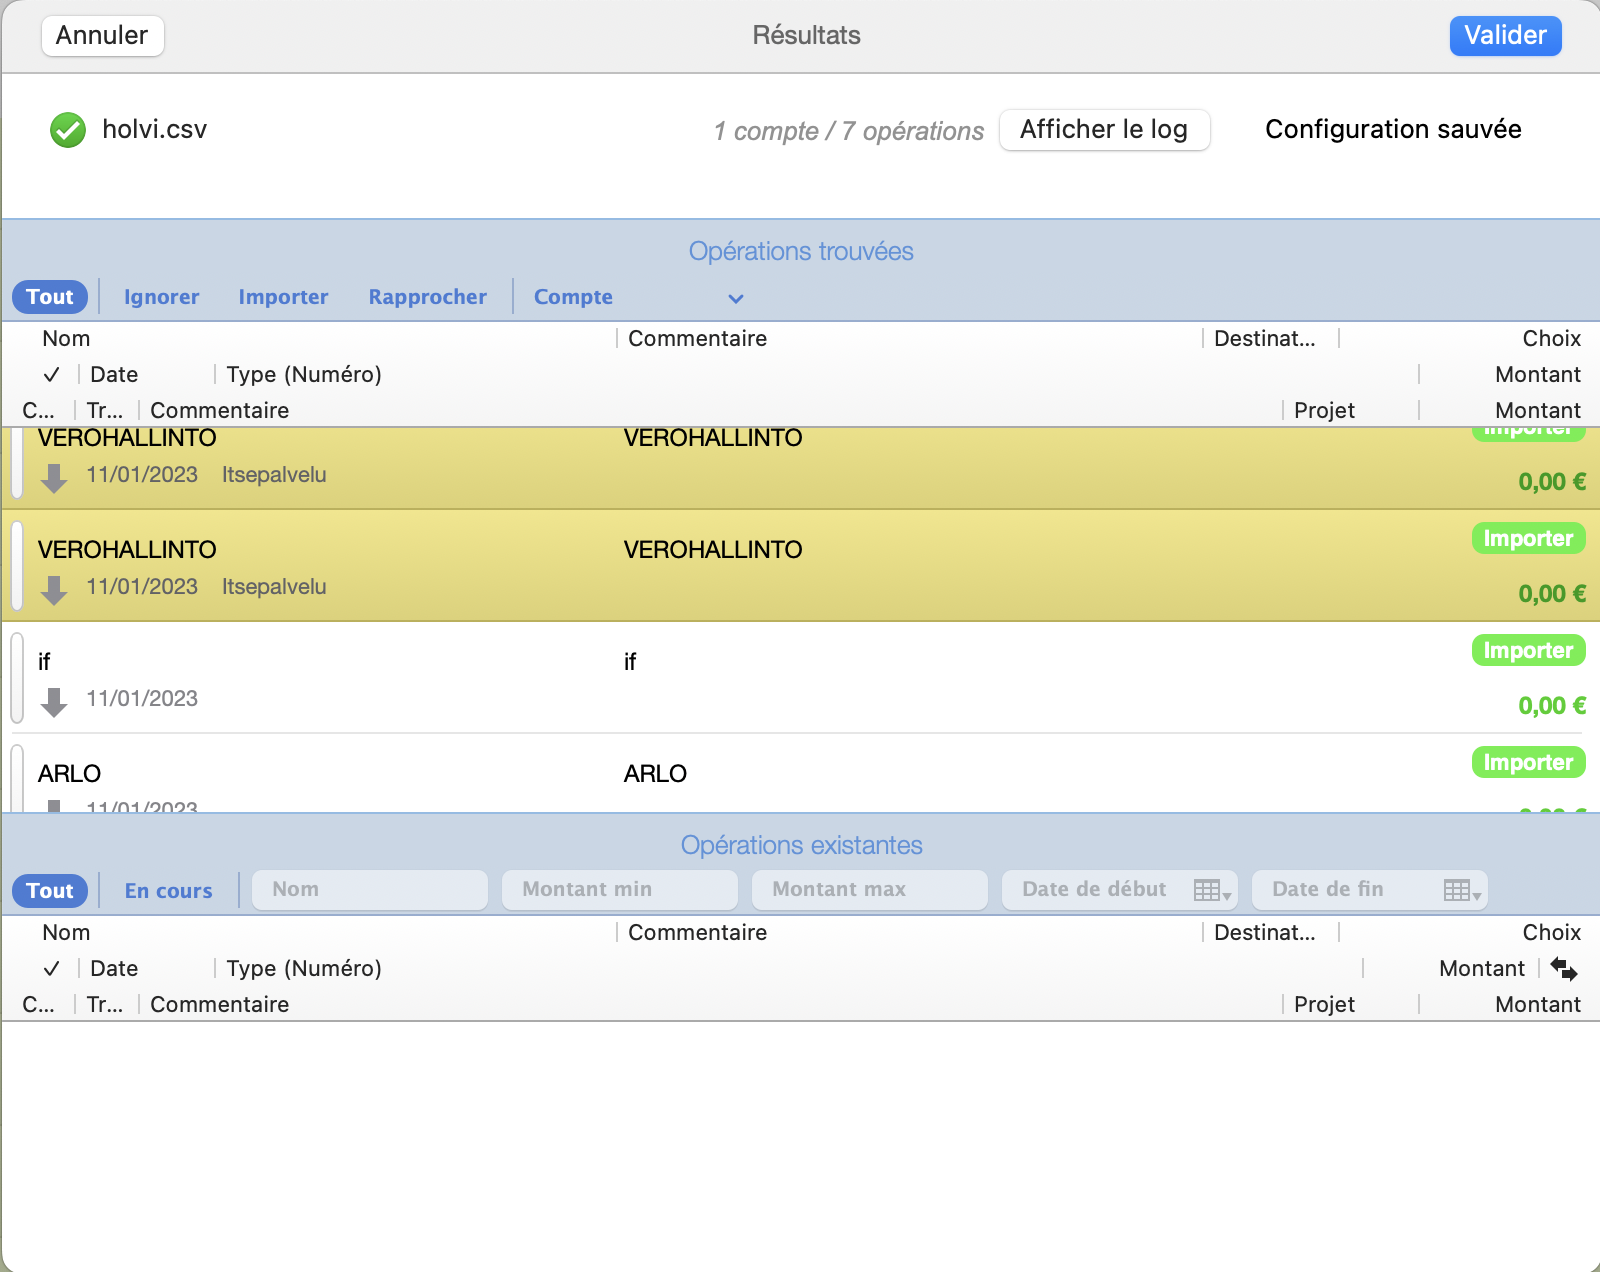
Task: Open the Date de début calendar icon
Action: click(x=1211, y=890)
